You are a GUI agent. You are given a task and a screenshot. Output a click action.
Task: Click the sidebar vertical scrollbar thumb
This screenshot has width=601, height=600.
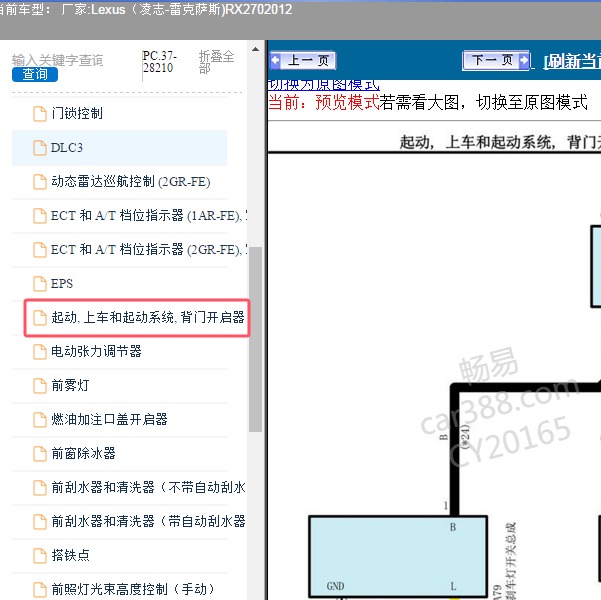tap(255, 339)
